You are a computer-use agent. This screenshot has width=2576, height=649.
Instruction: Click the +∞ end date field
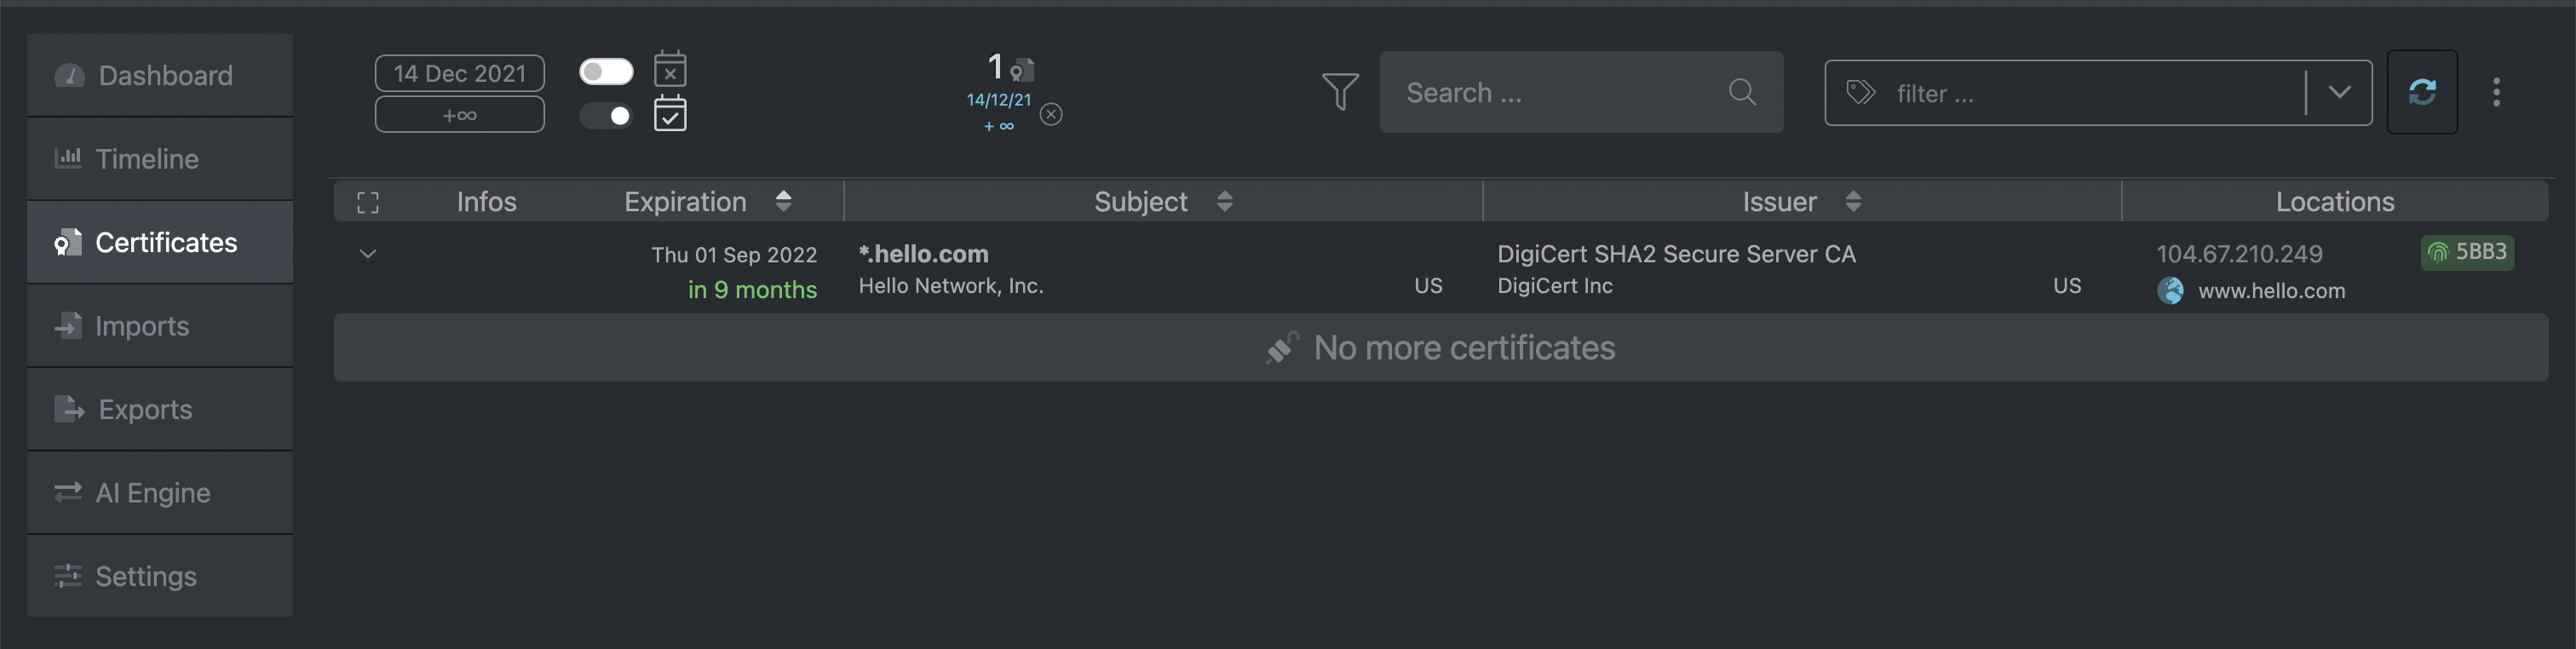[x=460, y=114]
